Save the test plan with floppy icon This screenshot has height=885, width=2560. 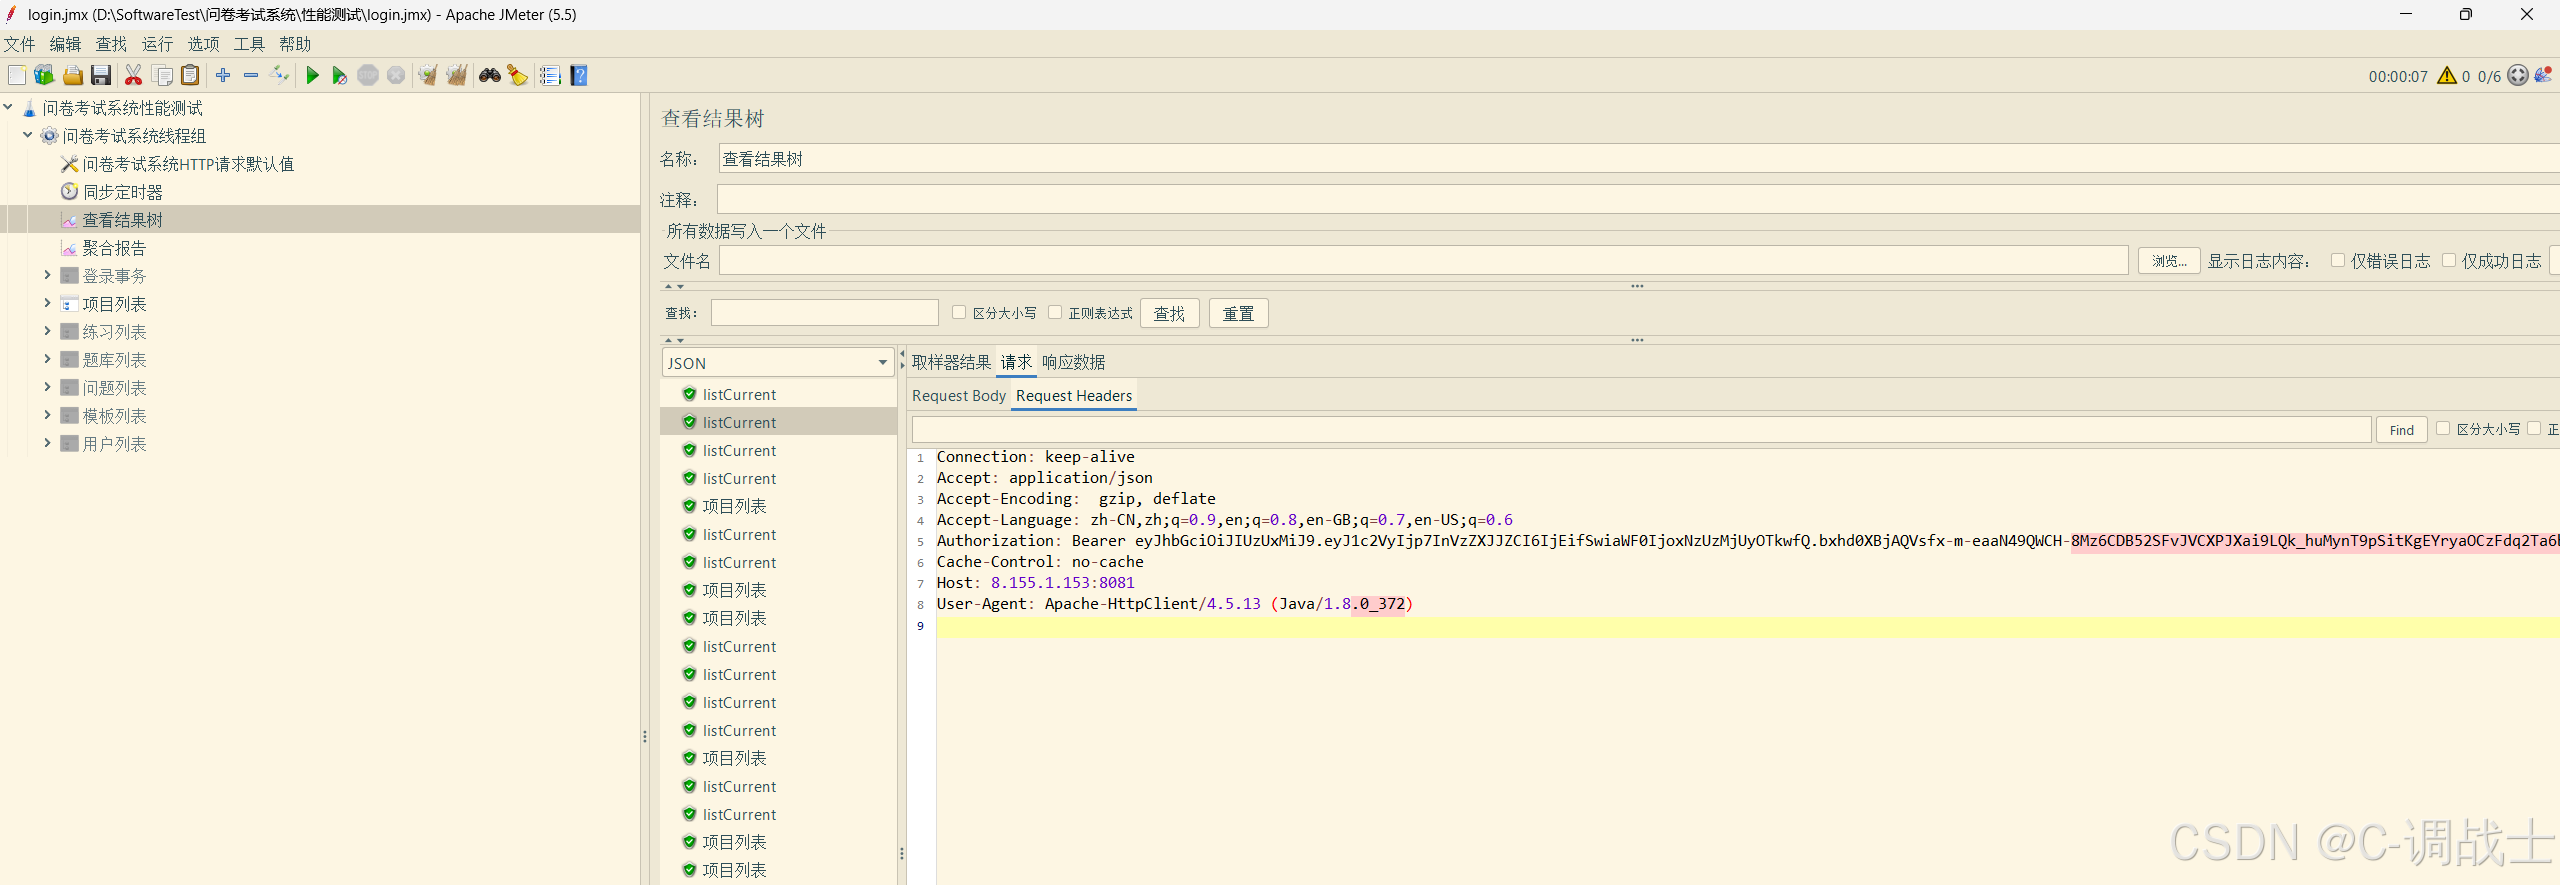(x=101, y=75)
